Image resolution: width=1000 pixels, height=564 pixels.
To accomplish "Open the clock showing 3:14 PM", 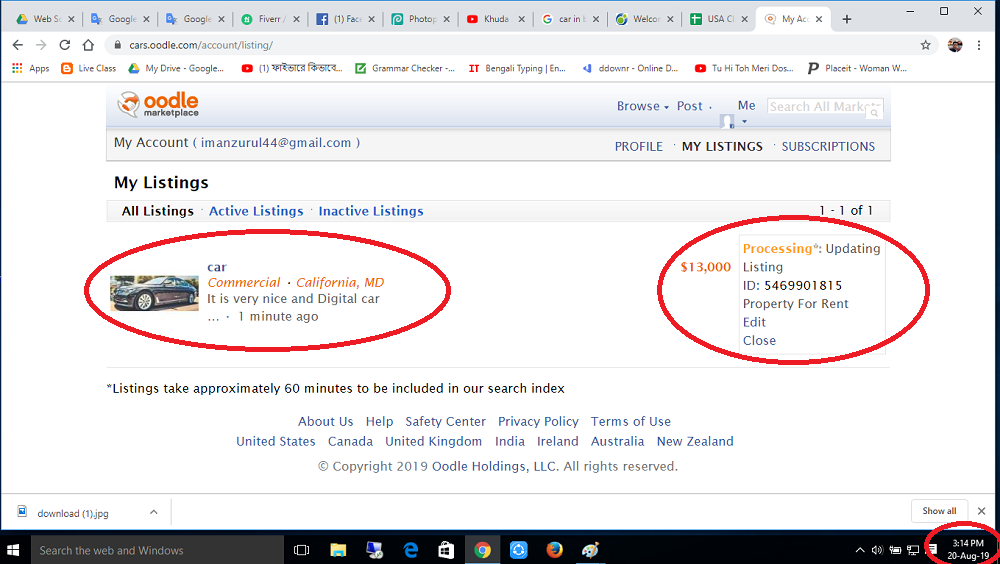I will pos(967,549).
